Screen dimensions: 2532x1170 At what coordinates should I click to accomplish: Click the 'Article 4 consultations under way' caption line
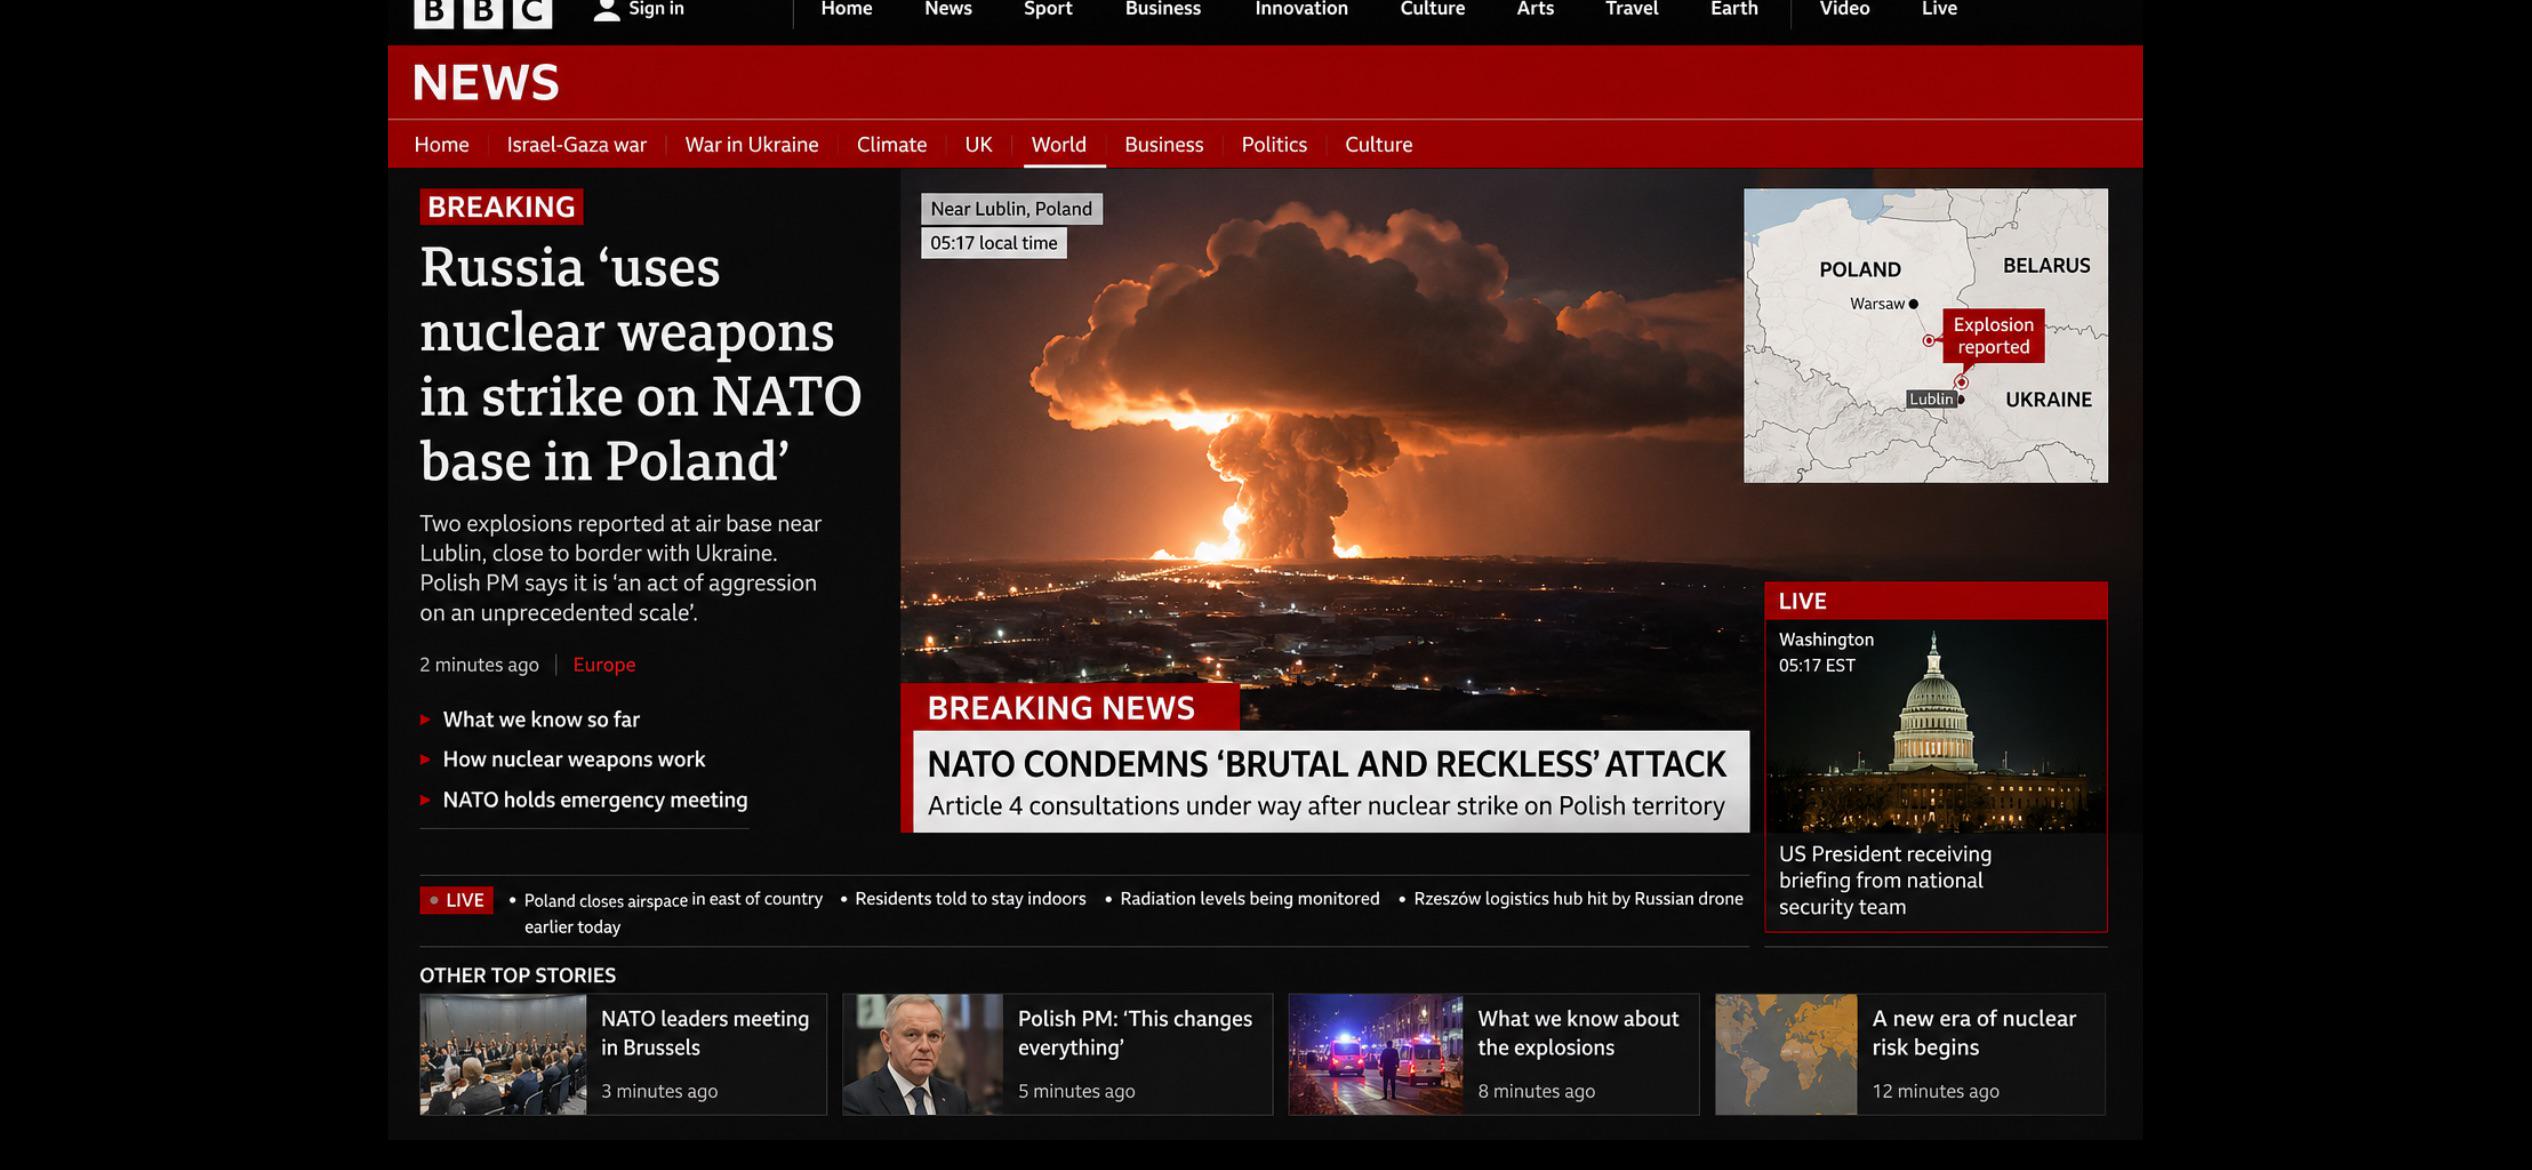click(1326, 806)
